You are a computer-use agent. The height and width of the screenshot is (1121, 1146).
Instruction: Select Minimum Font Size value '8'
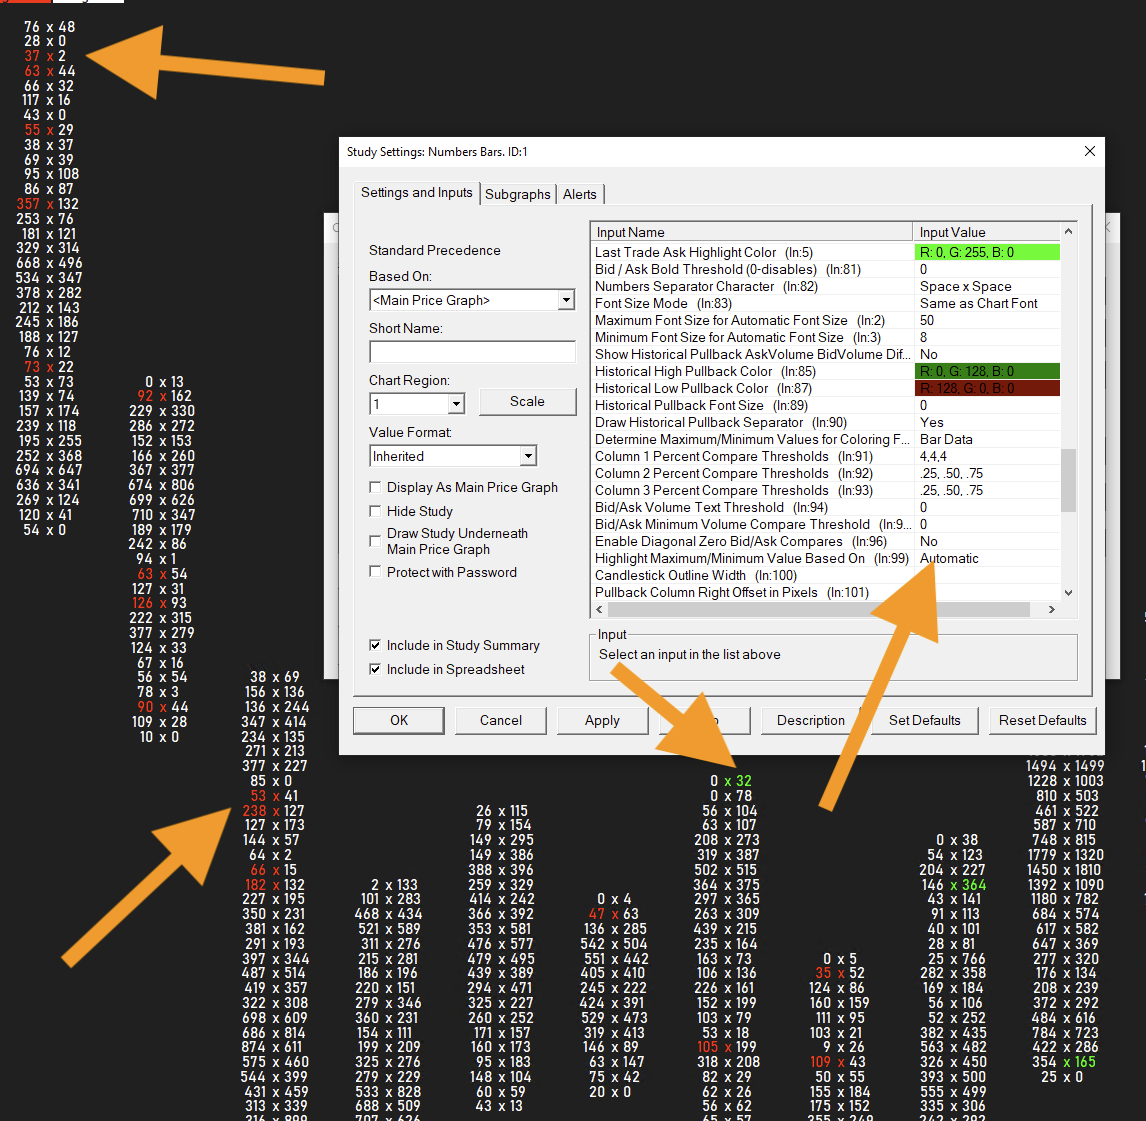click(x=923, y=337)
